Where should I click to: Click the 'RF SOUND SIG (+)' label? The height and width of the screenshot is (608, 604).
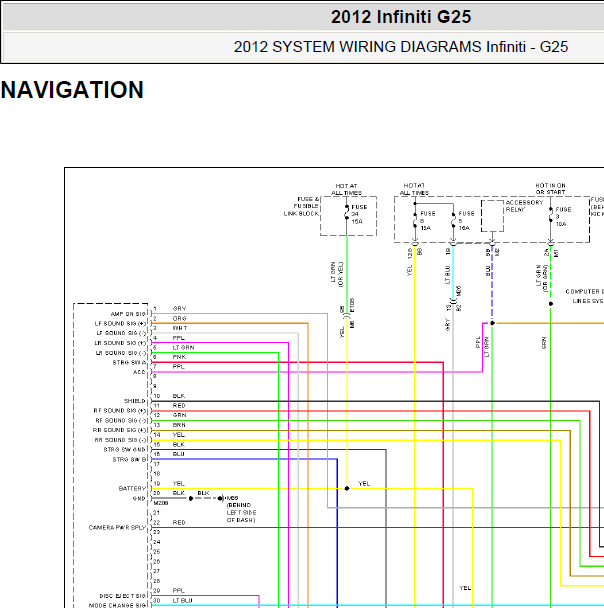click(x=120, y=411)
